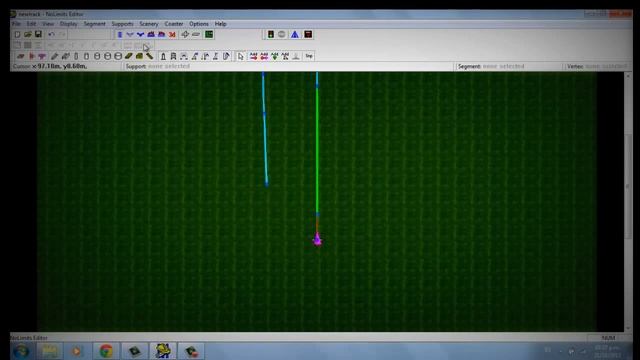Viewport: 640px width, 360px height.
Task: Select the dark blue chevron view icon
Action: pyautogui.click(x=140, y=35)
